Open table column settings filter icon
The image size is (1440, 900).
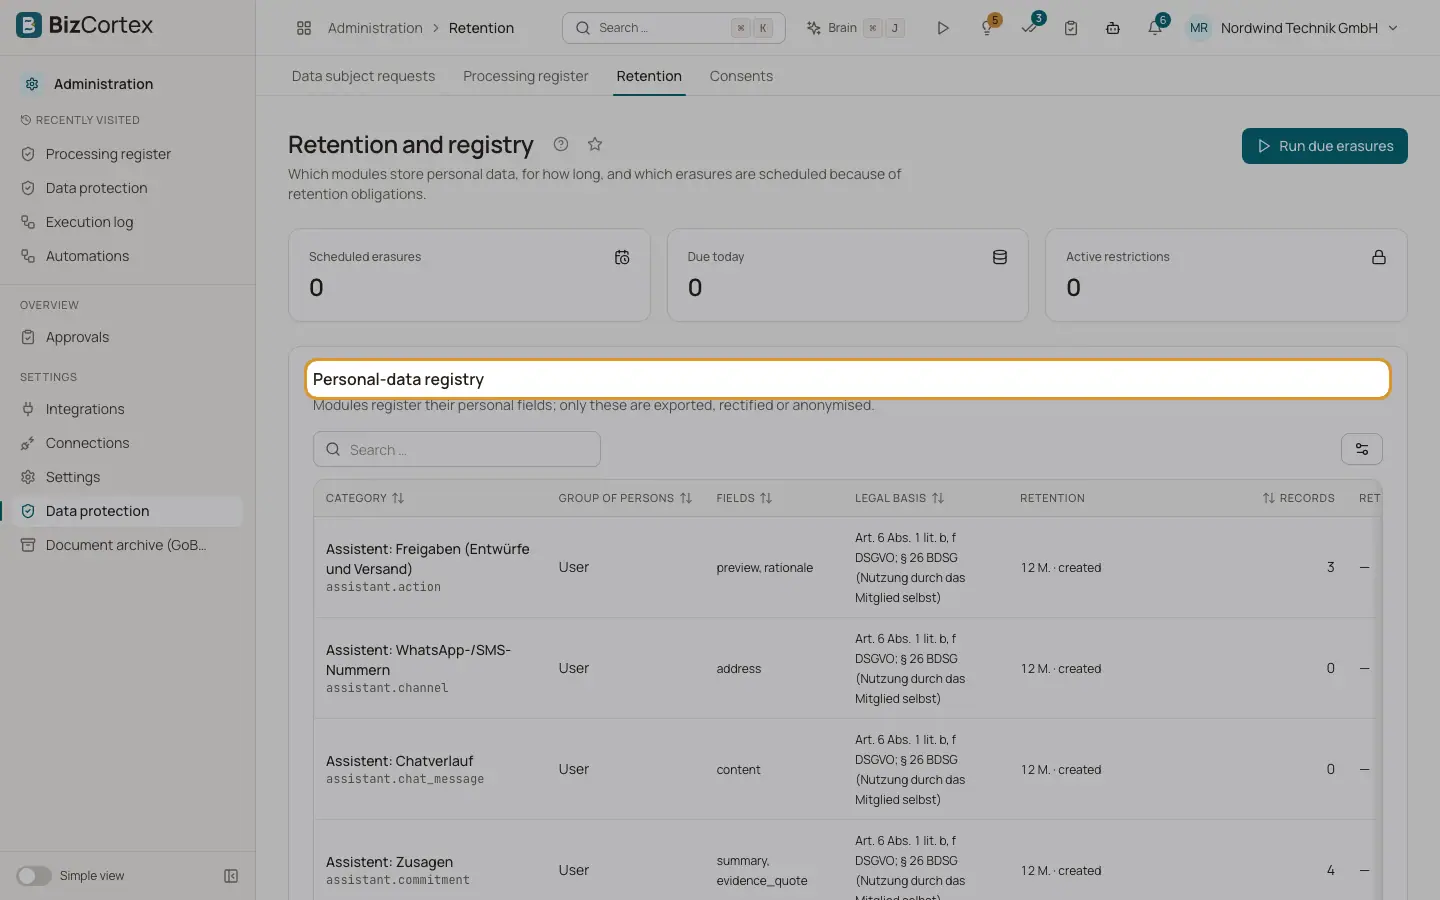click(x=1362, y=449)
